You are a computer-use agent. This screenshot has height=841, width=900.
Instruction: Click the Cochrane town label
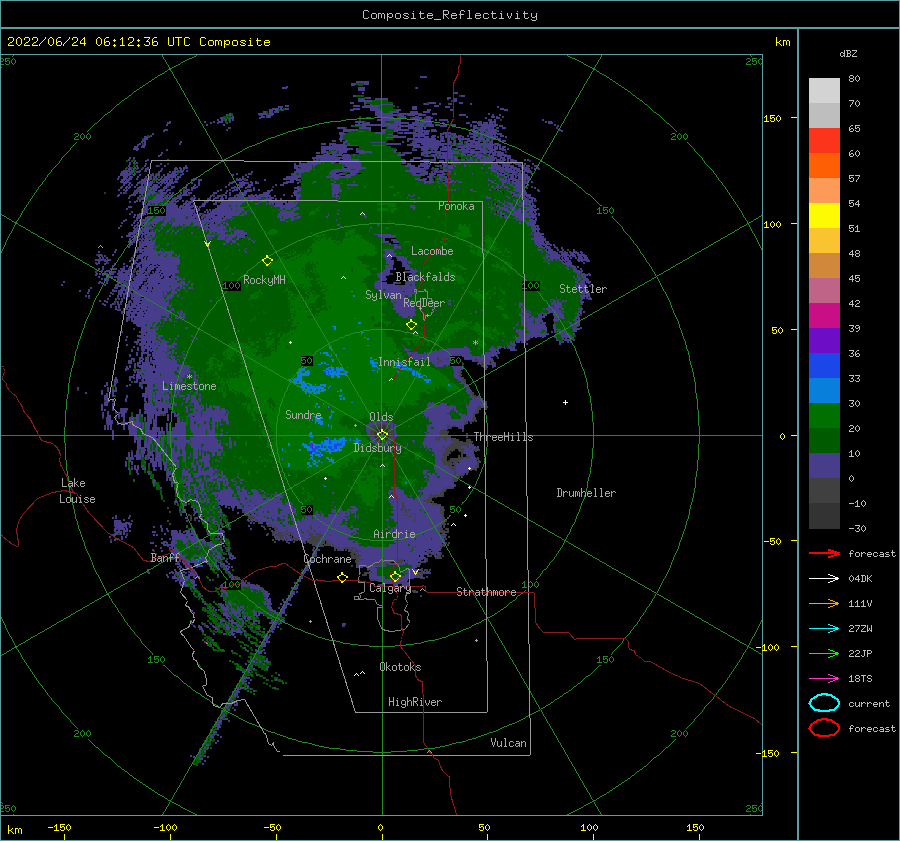click(327, 559)
